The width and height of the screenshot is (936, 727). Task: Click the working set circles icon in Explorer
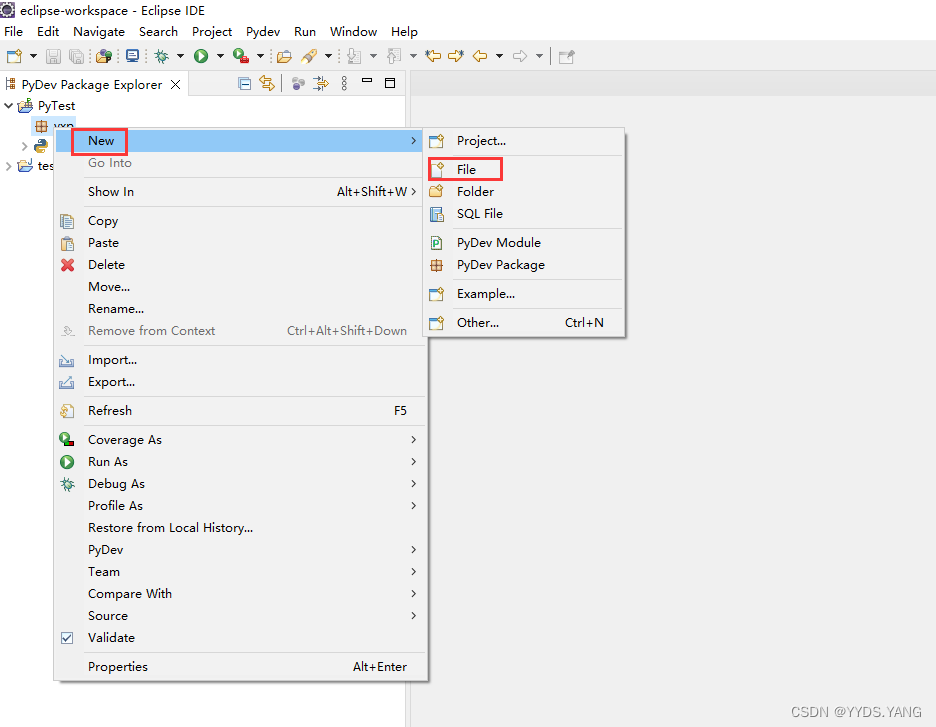click(298, 84)
